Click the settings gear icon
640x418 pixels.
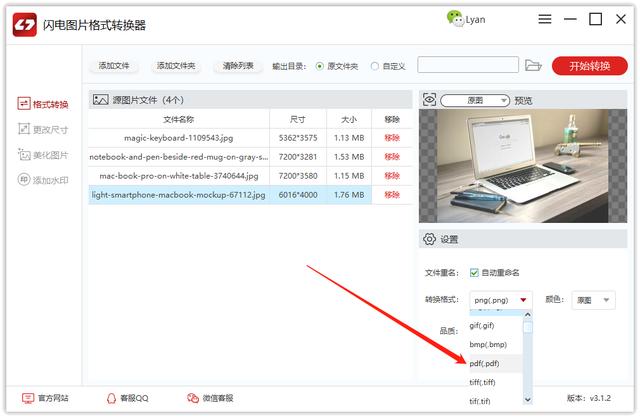tap(429, 239)
